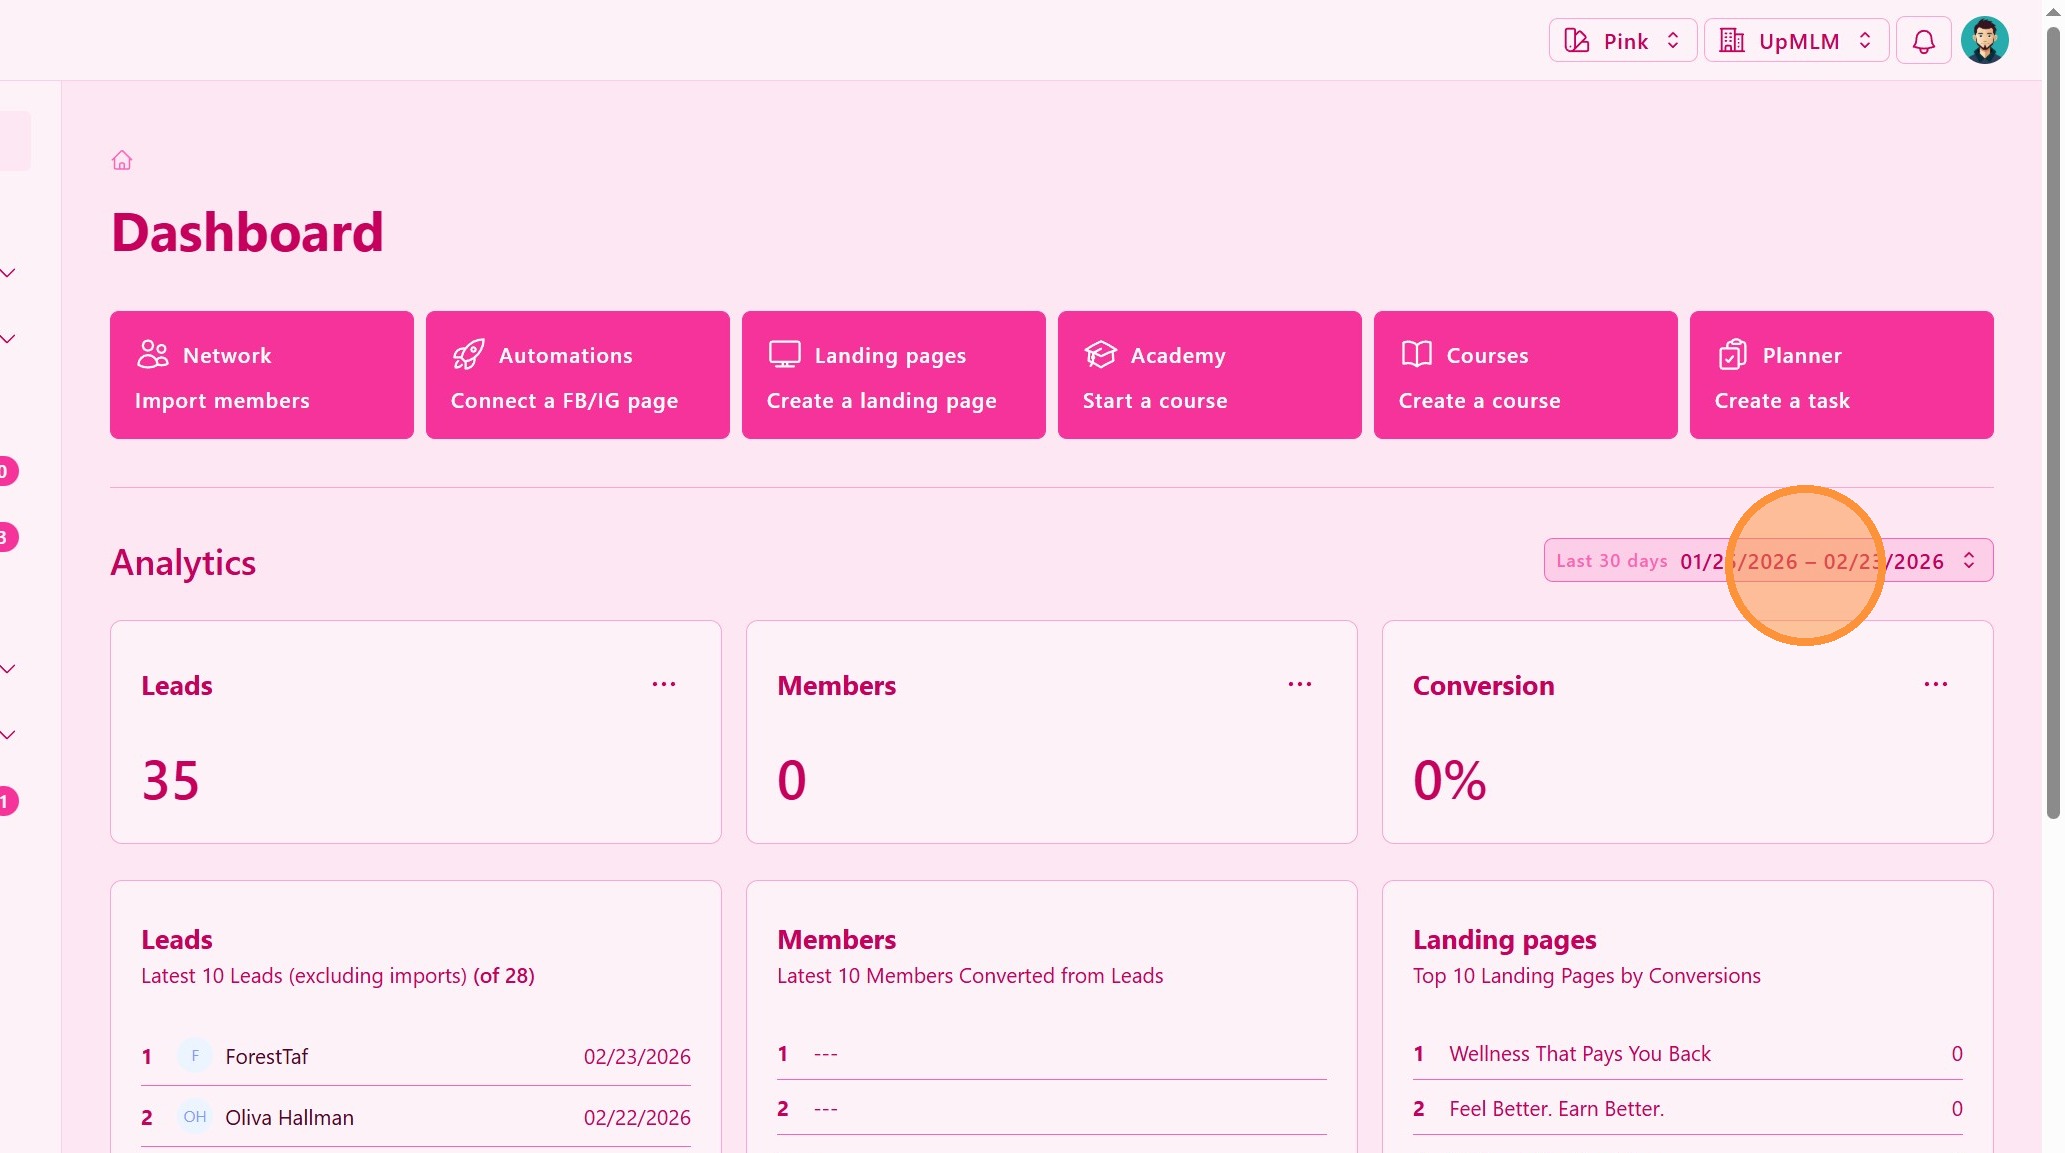The width and height of the screenshot is (2065, 1153).
Task: Open the Last 30 days date range picker
Action: tap(1767, 561)
